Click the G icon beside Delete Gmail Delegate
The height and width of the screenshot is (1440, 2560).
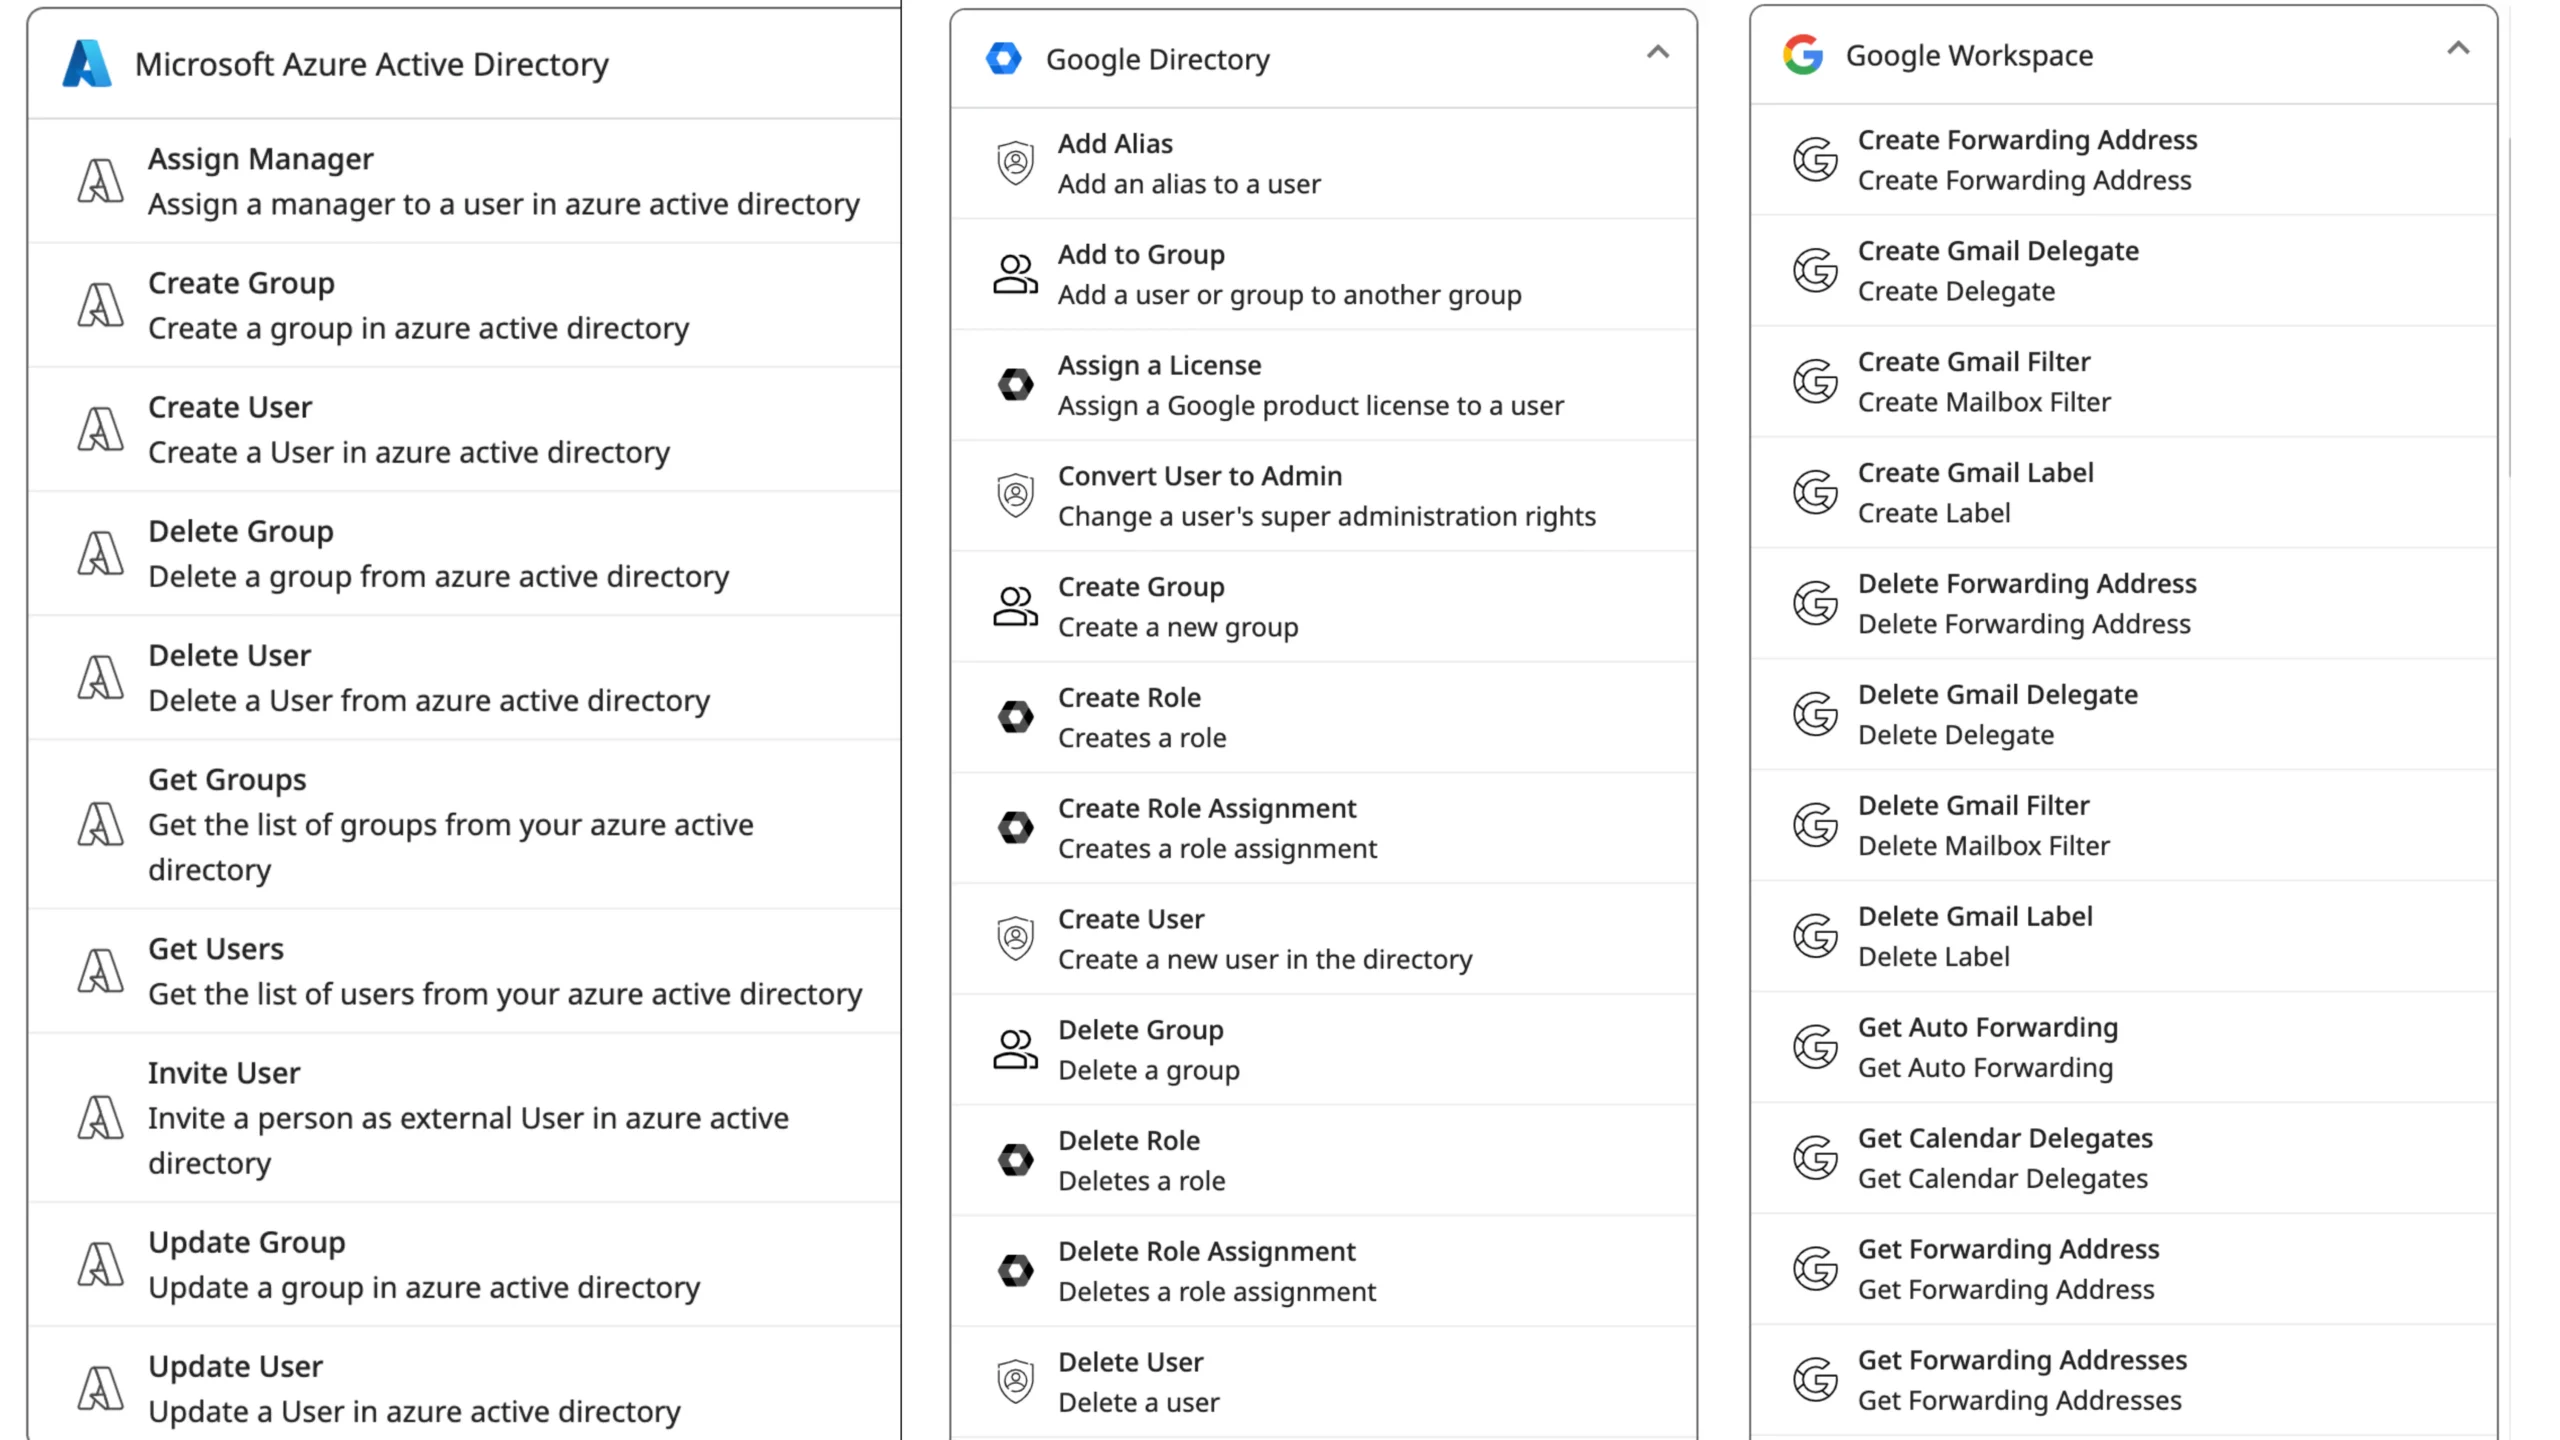(1815, 714)
